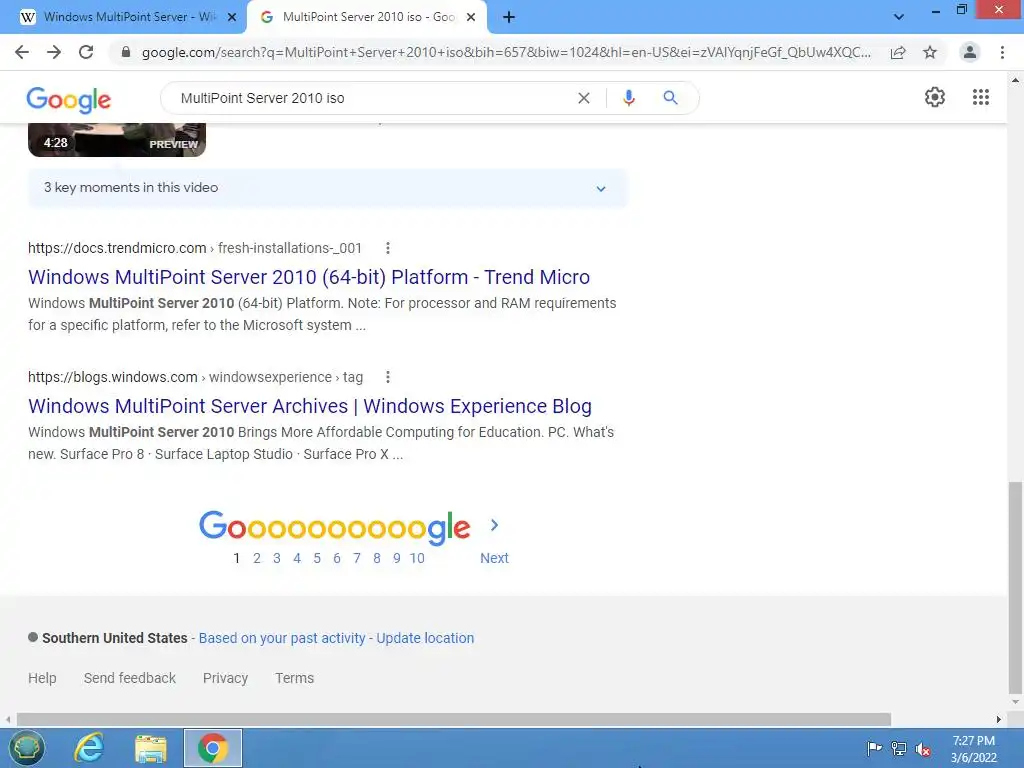Screen dimensions: 1024x768
Task: Open the Action Center flag icon
Action: [x=874, y=748]
